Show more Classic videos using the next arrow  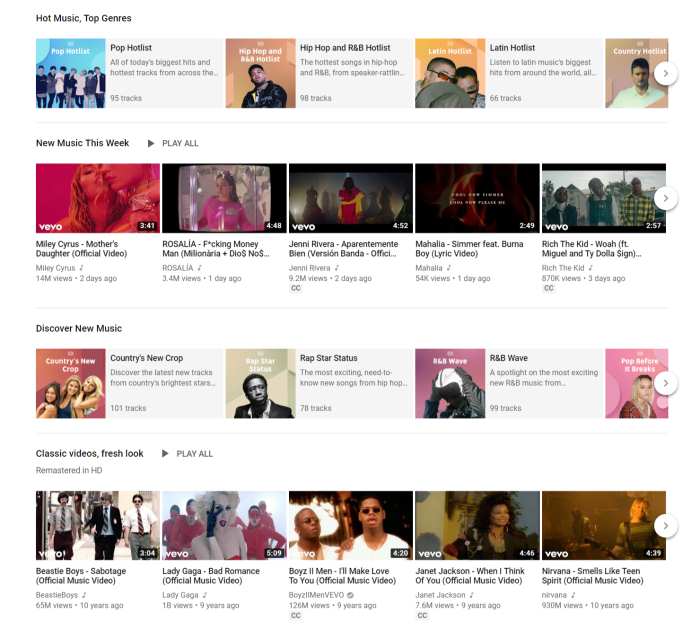point(666,525)
